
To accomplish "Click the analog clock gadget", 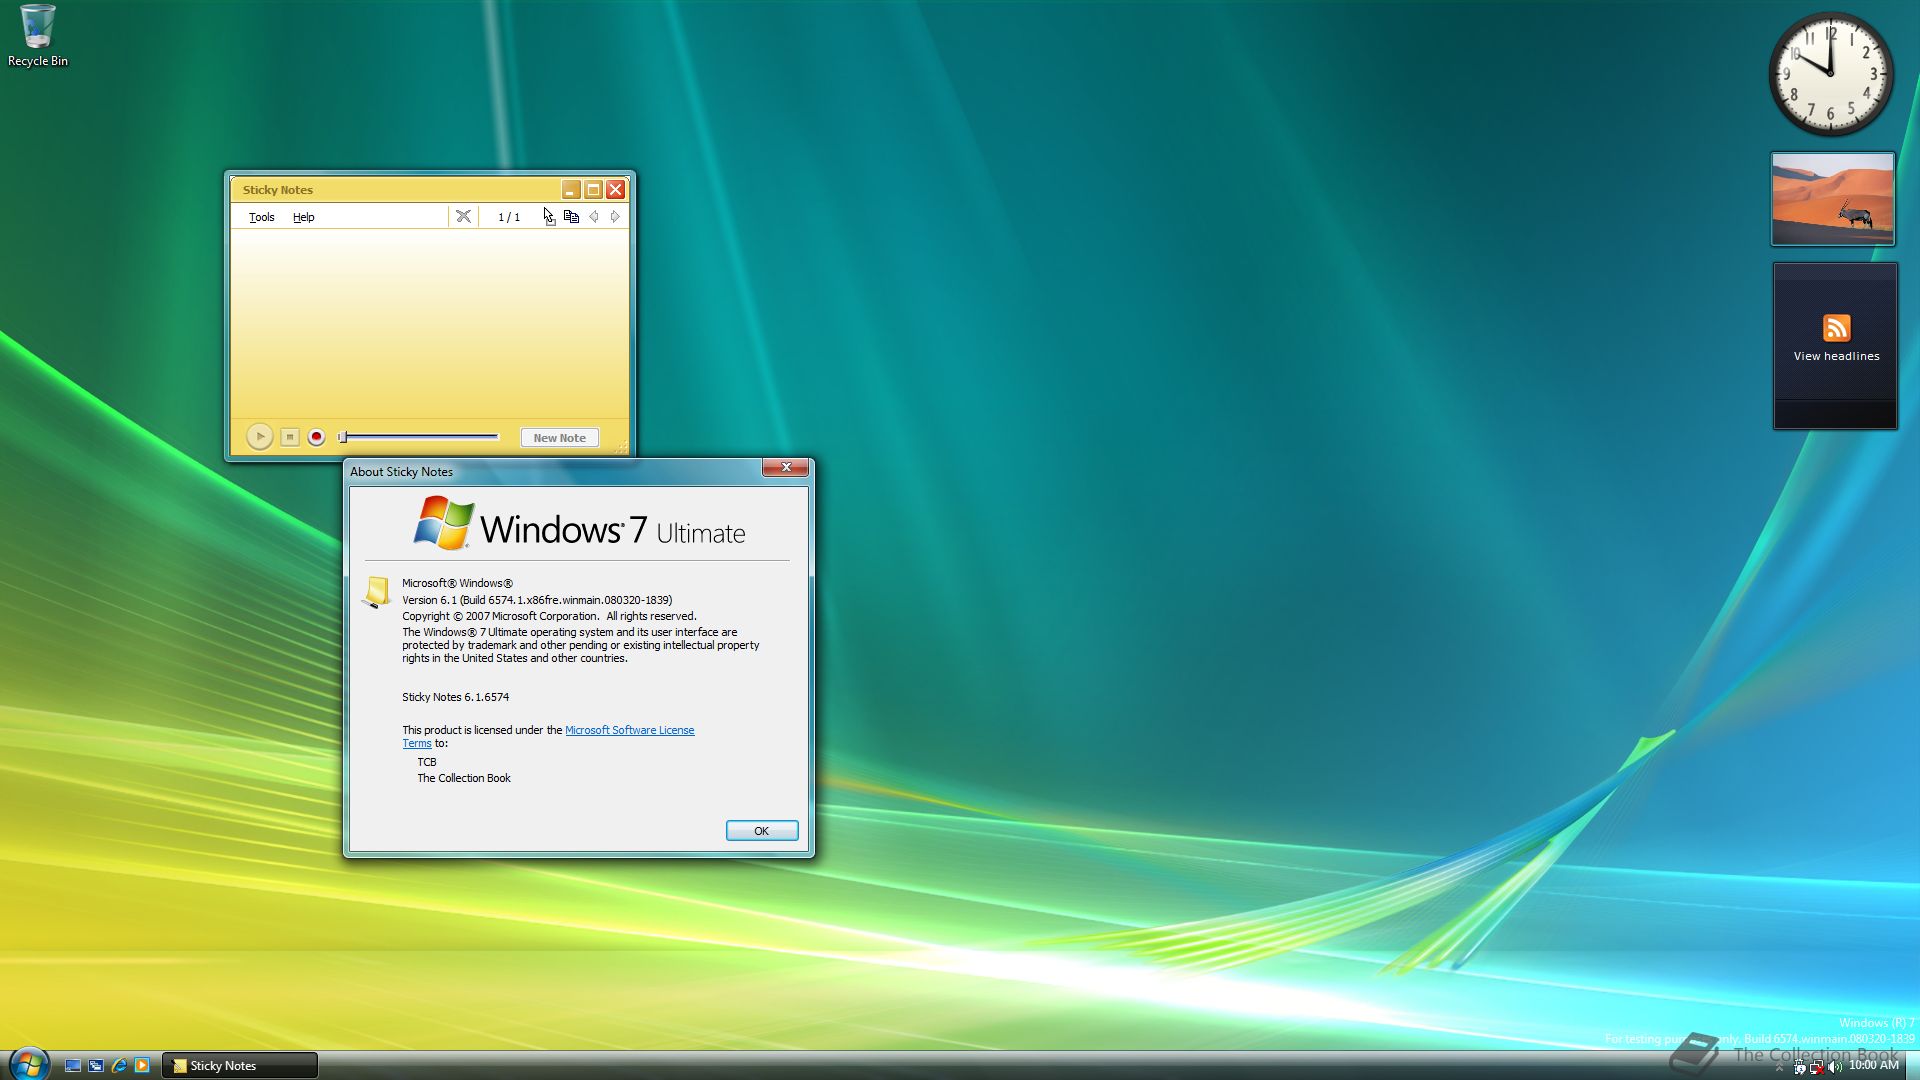I will click(x=1831, y=74).
